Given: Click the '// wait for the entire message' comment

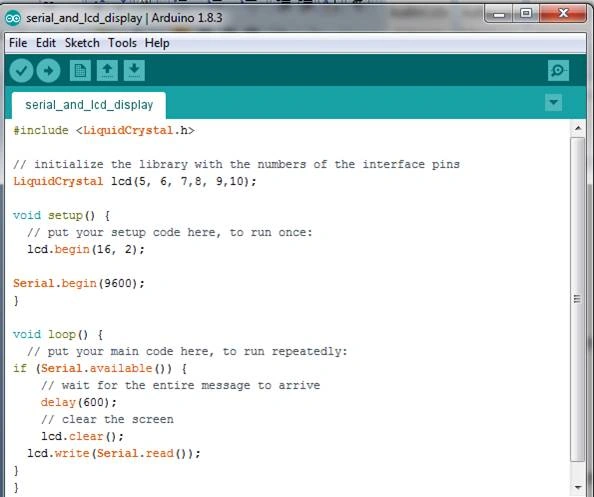Looking at the screenshot, I should click(x=180, y=385).
